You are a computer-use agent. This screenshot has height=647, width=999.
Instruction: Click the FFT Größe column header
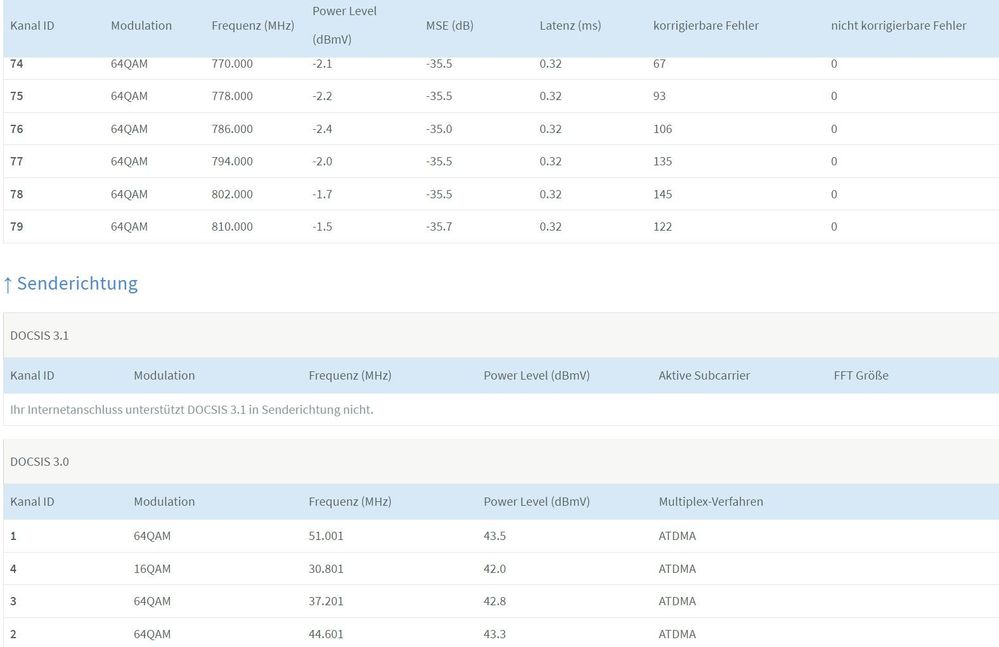(861, 376)
